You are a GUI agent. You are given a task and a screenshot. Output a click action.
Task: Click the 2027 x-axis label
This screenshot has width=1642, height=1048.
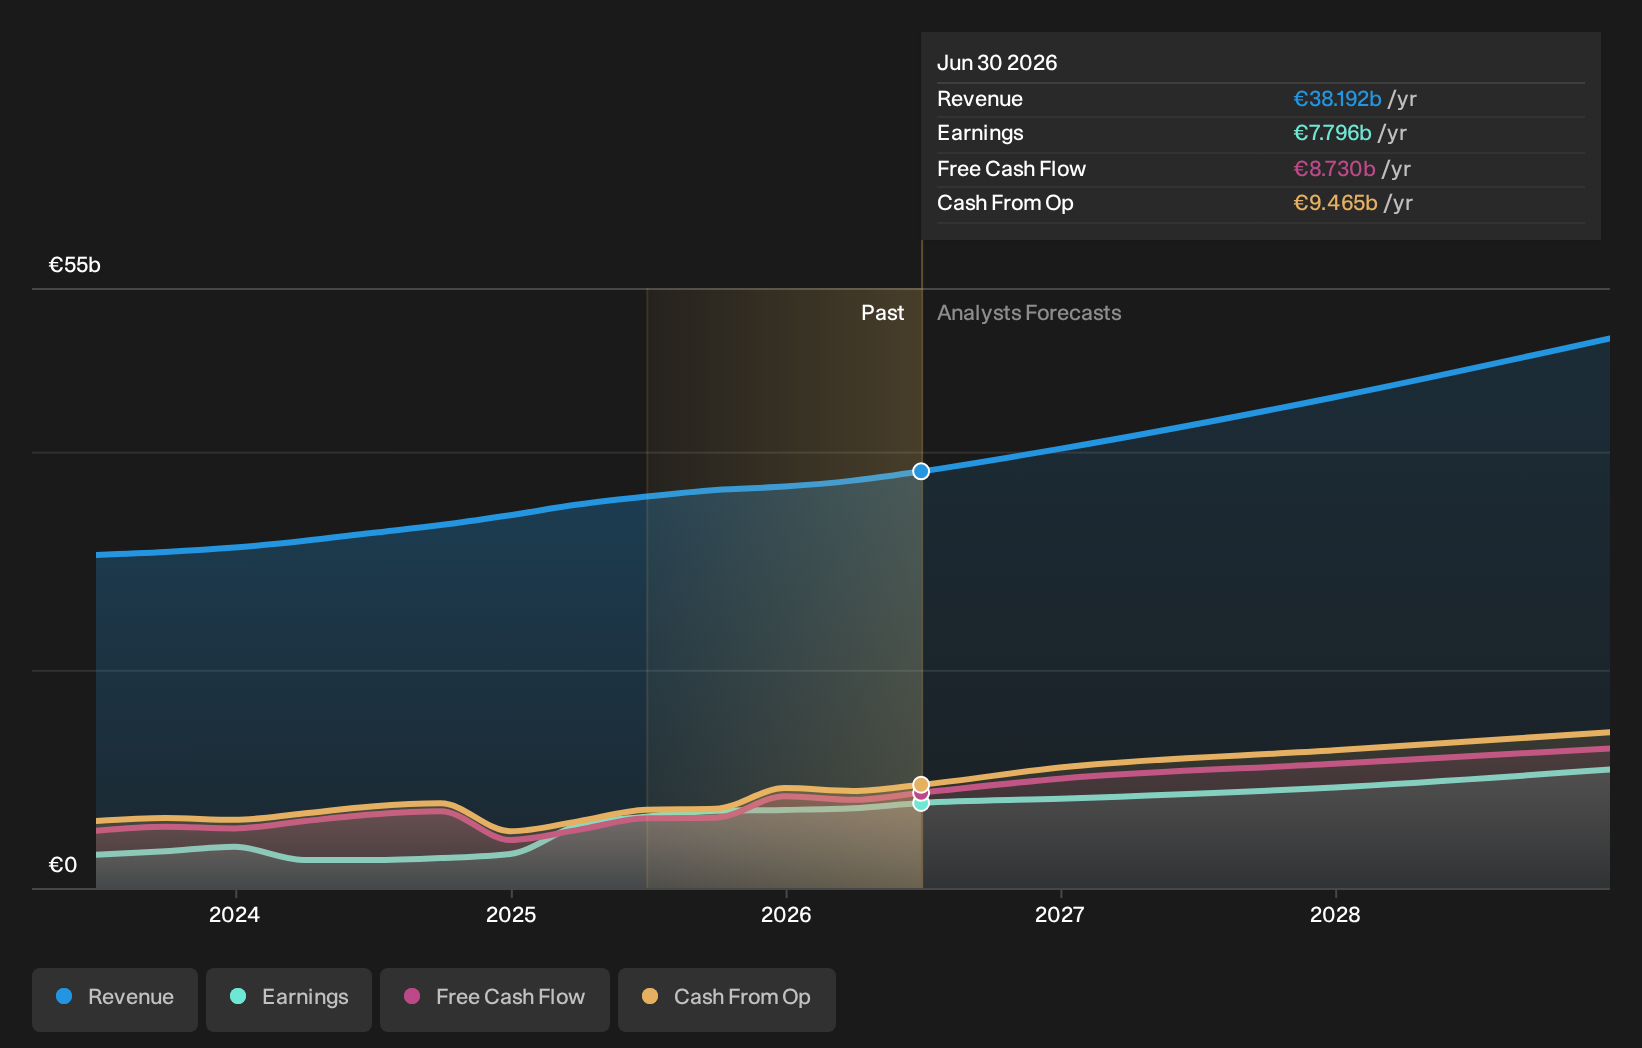pos(1060,914)
